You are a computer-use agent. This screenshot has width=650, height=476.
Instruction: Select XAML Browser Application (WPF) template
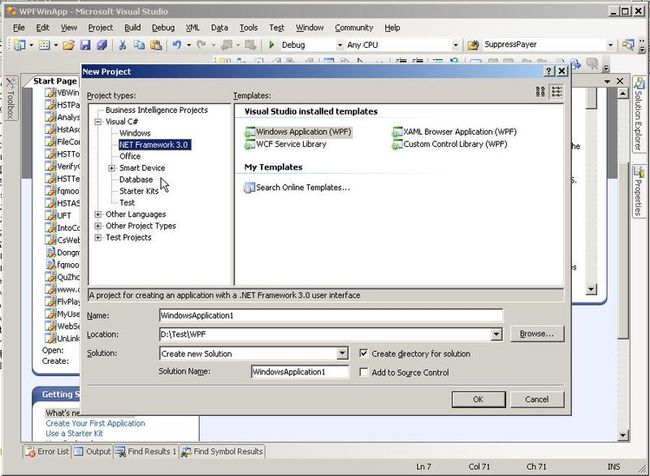click(x=454, y=132)
